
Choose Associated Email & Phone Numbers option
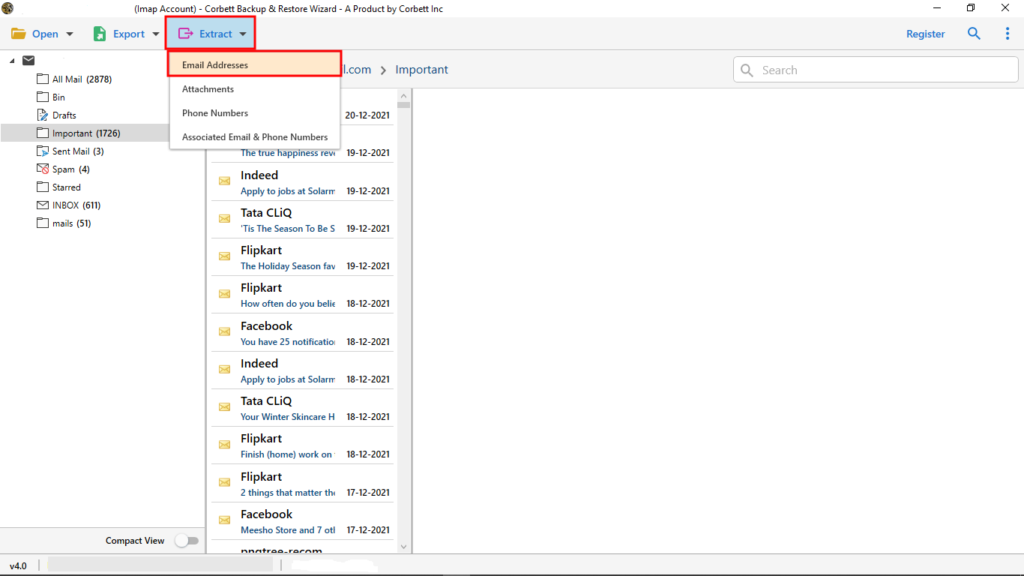(x=255, y=137)
